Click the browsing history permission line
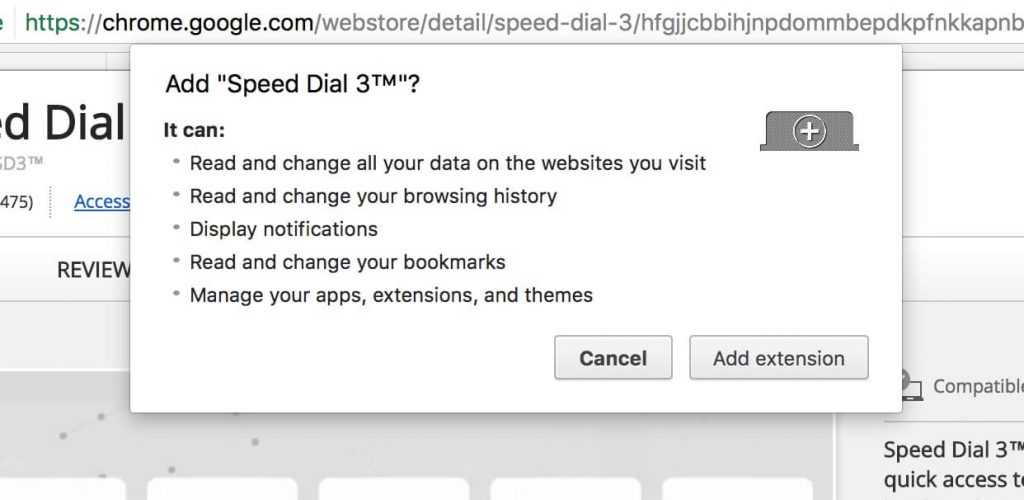The height and width of the screenshot is (500, 1024). coord(373,196)
